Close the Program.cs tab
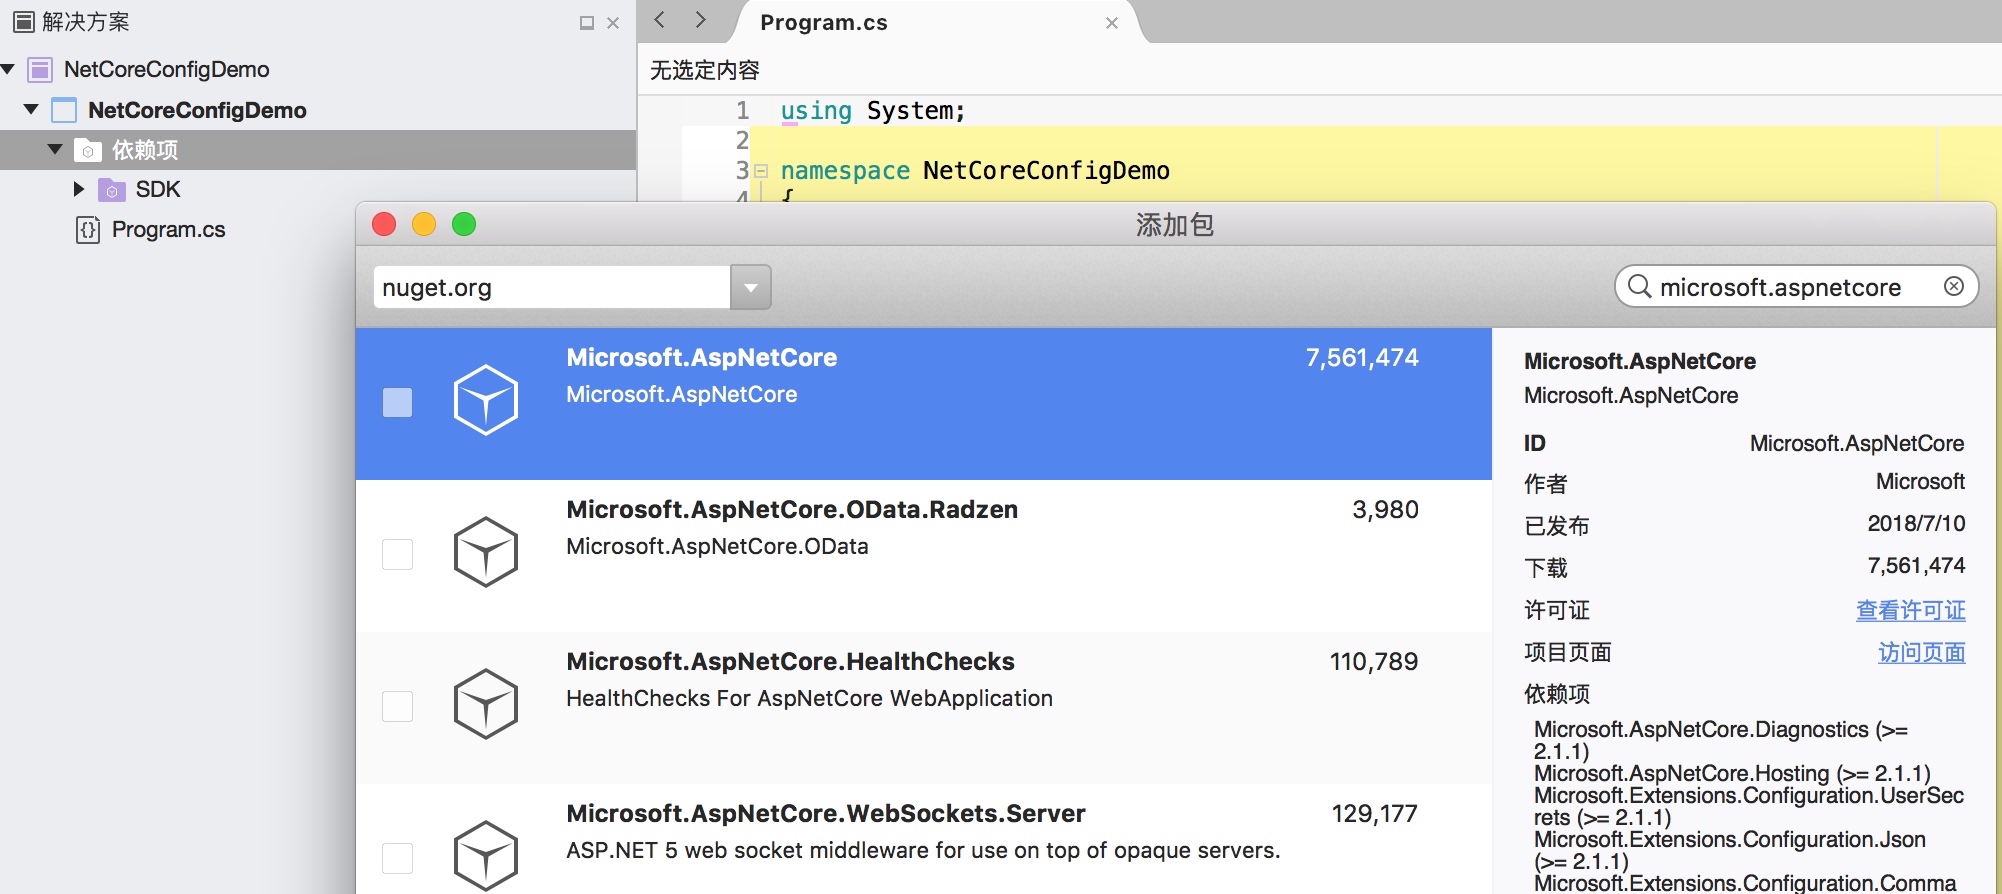 point(1111,23)
